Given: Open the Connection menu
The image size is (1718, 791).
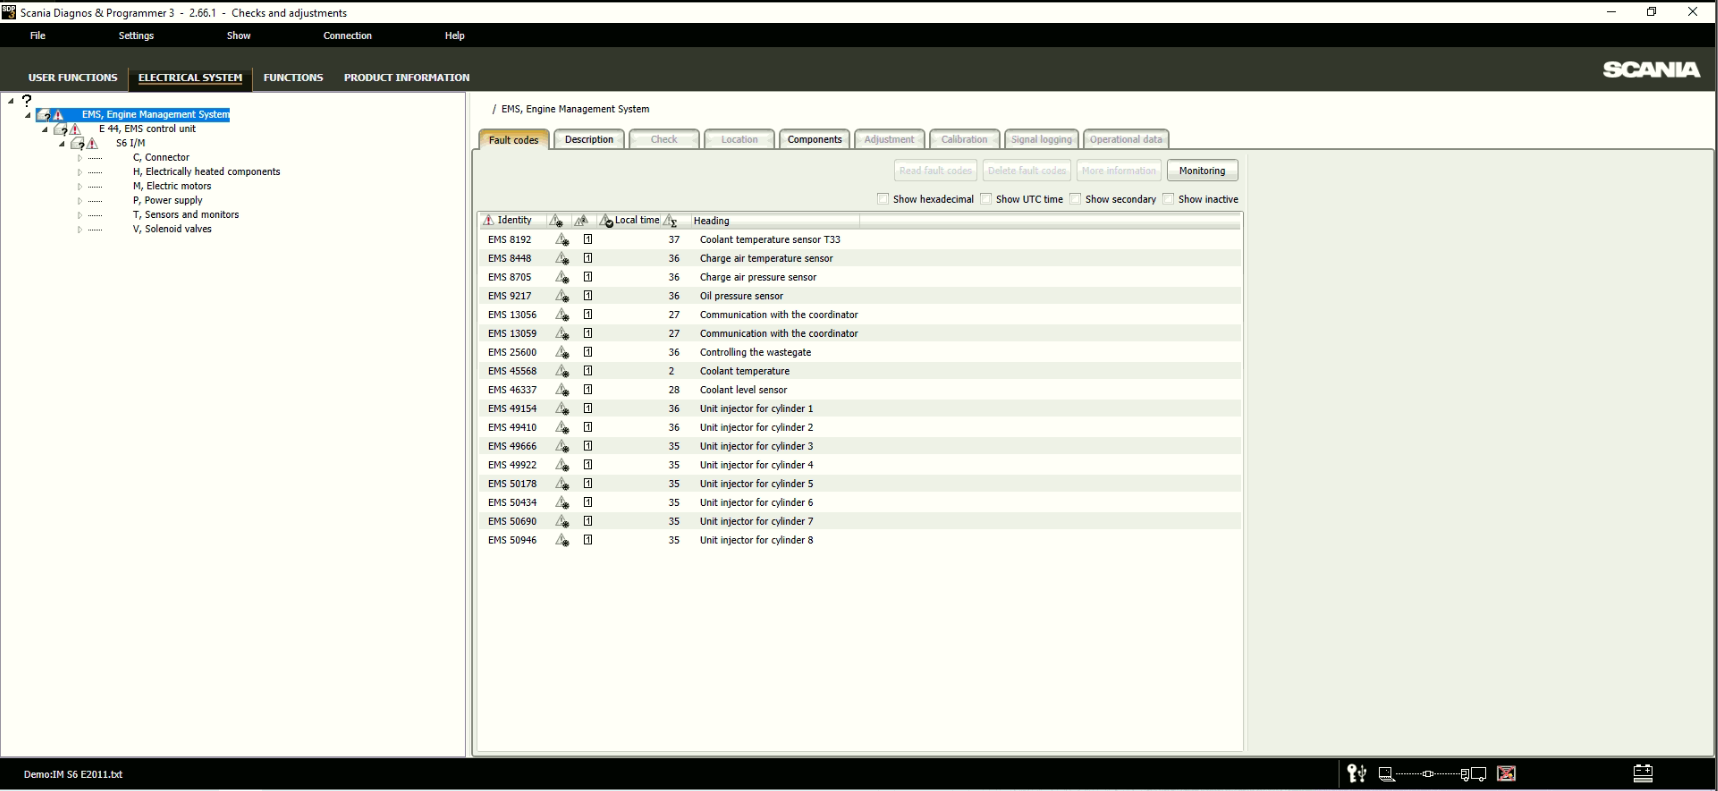Looking at the screenshot, I should tap(347, 36).
